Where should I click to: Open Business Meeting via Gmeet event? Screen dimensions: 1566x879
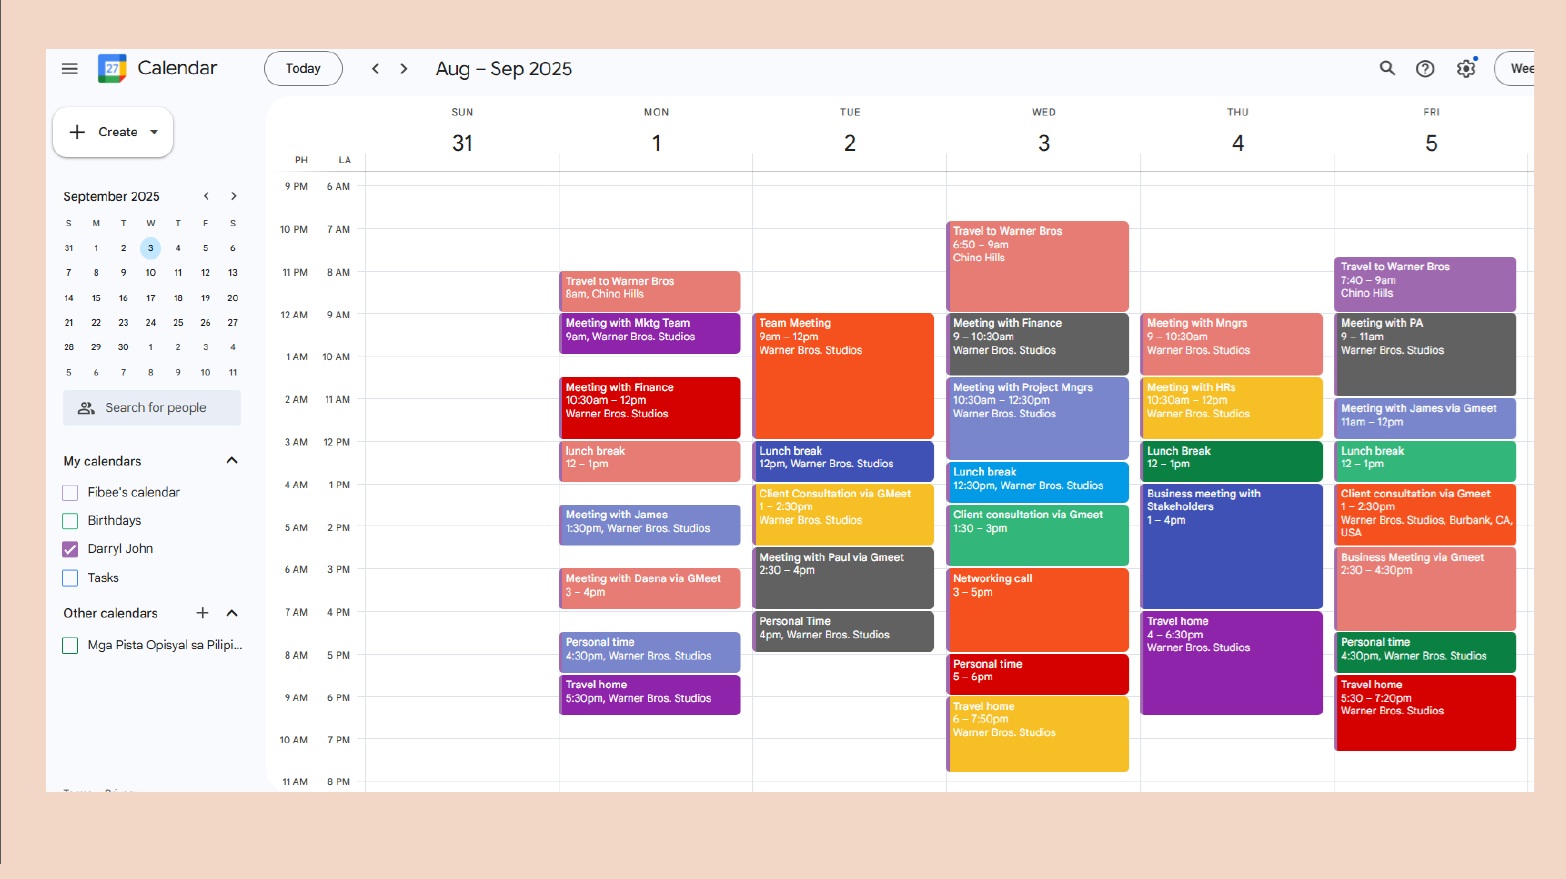1425,589
